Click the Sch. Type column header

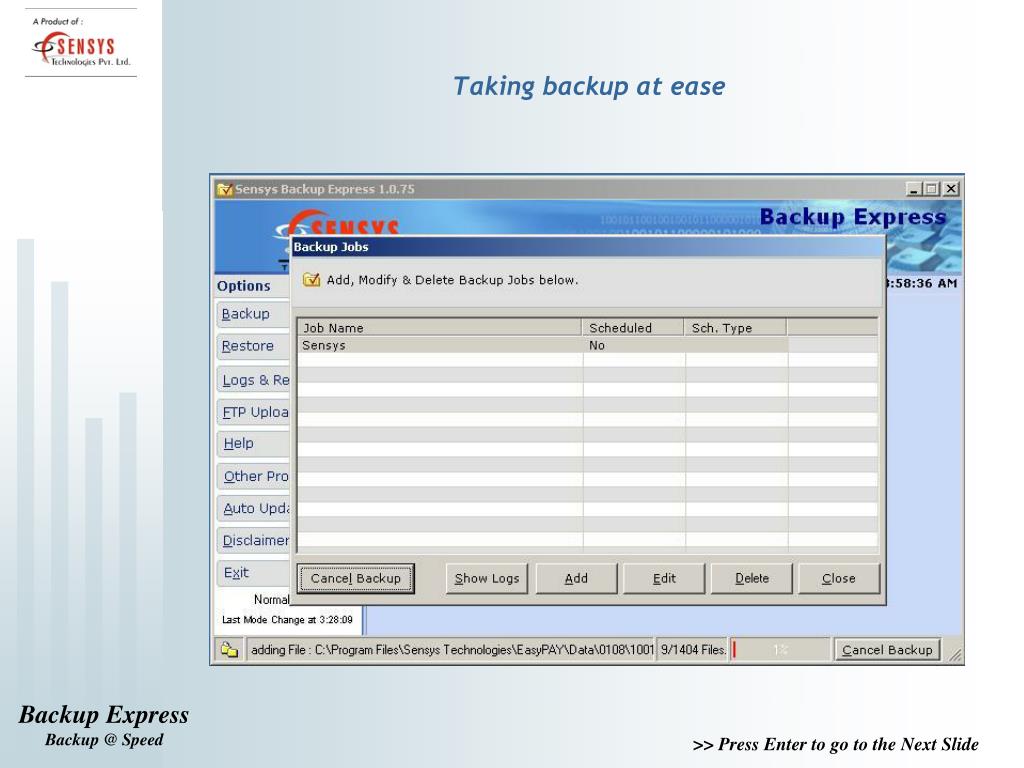point(735,328)
